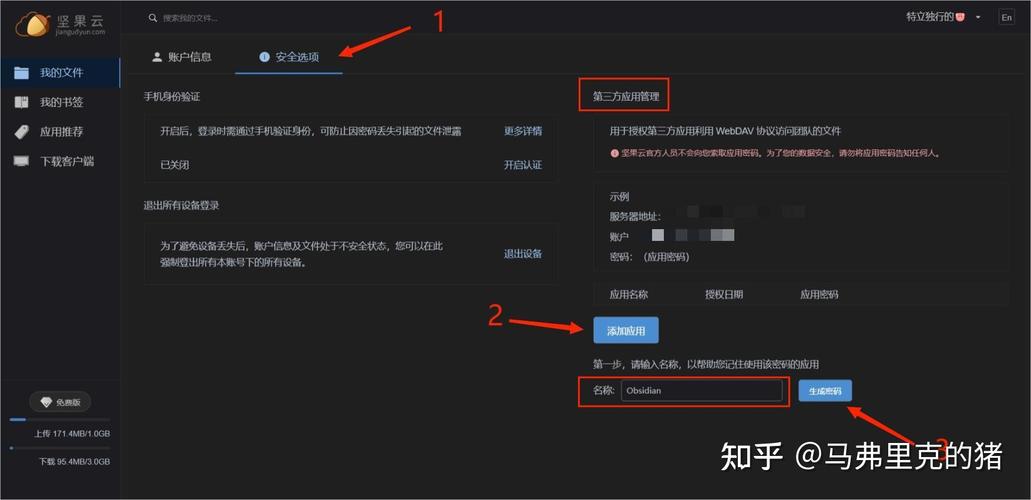Click the 应用密码 column header
The width and height of the screenshot is (1031, 500).
tap(819, 295)
